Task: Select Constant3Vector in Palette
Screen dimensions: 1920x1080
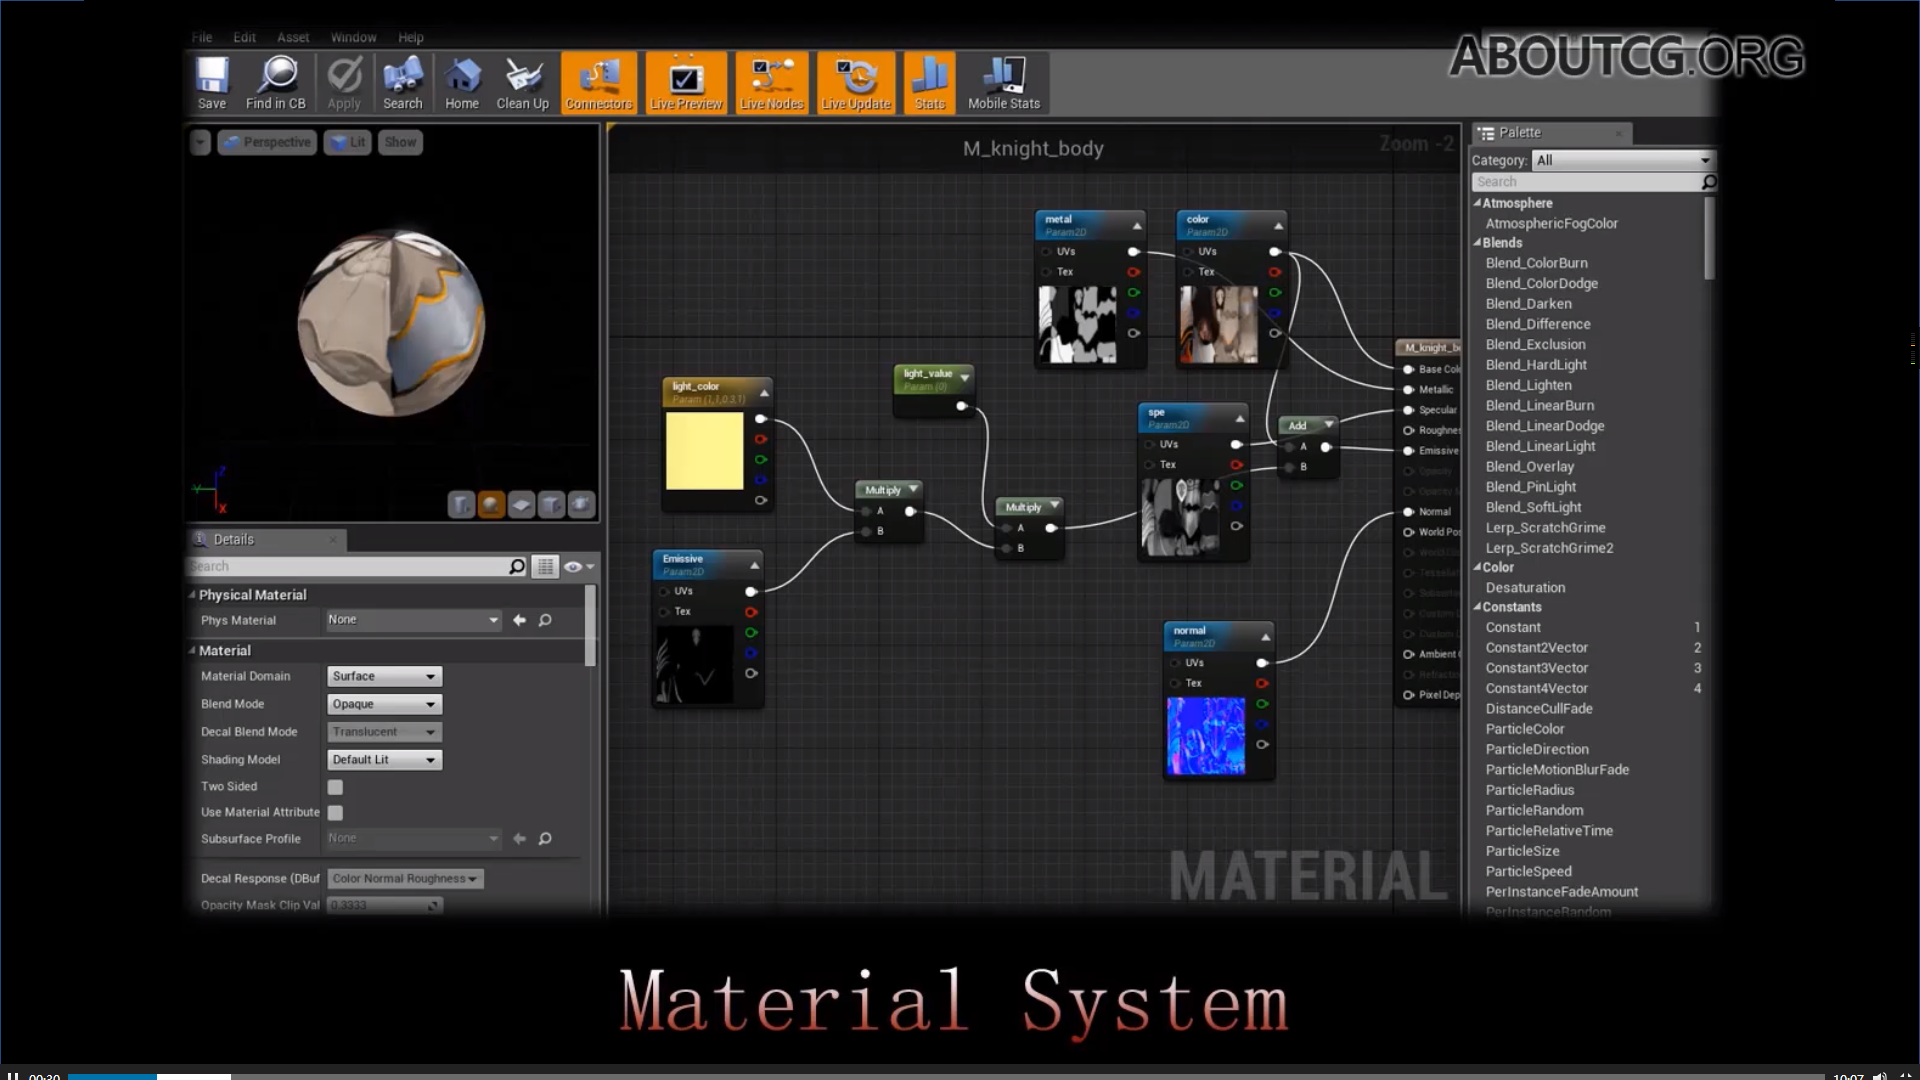Action: (x=1537, y=668)
